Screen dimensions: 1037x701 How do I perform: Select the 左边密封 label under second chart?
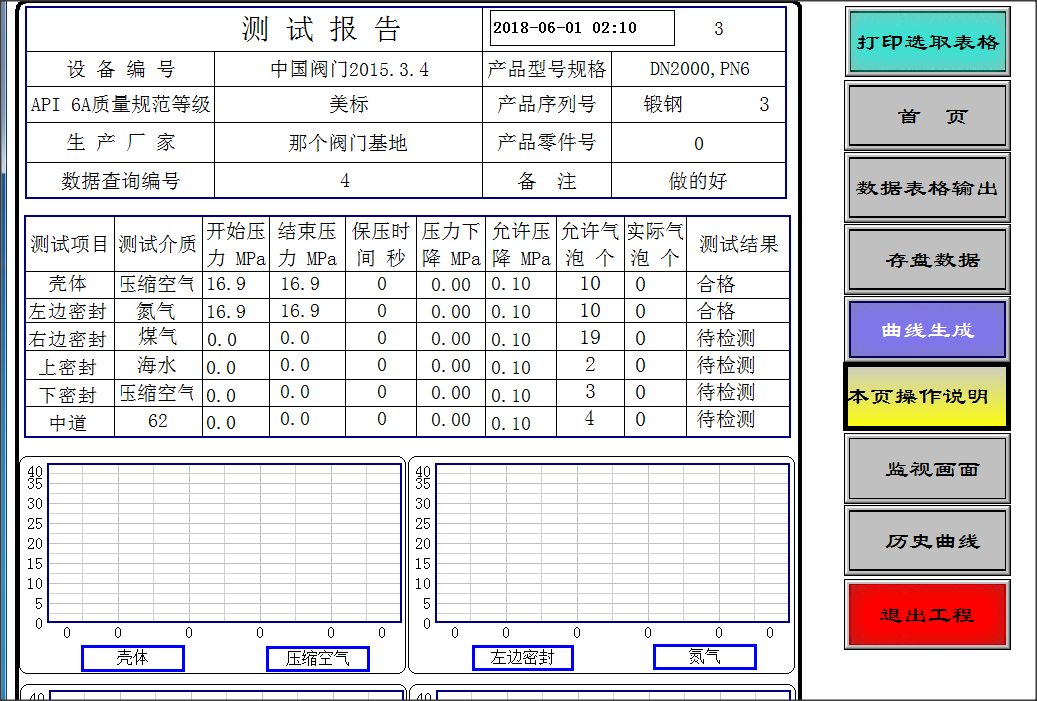[x=522, y=658]
